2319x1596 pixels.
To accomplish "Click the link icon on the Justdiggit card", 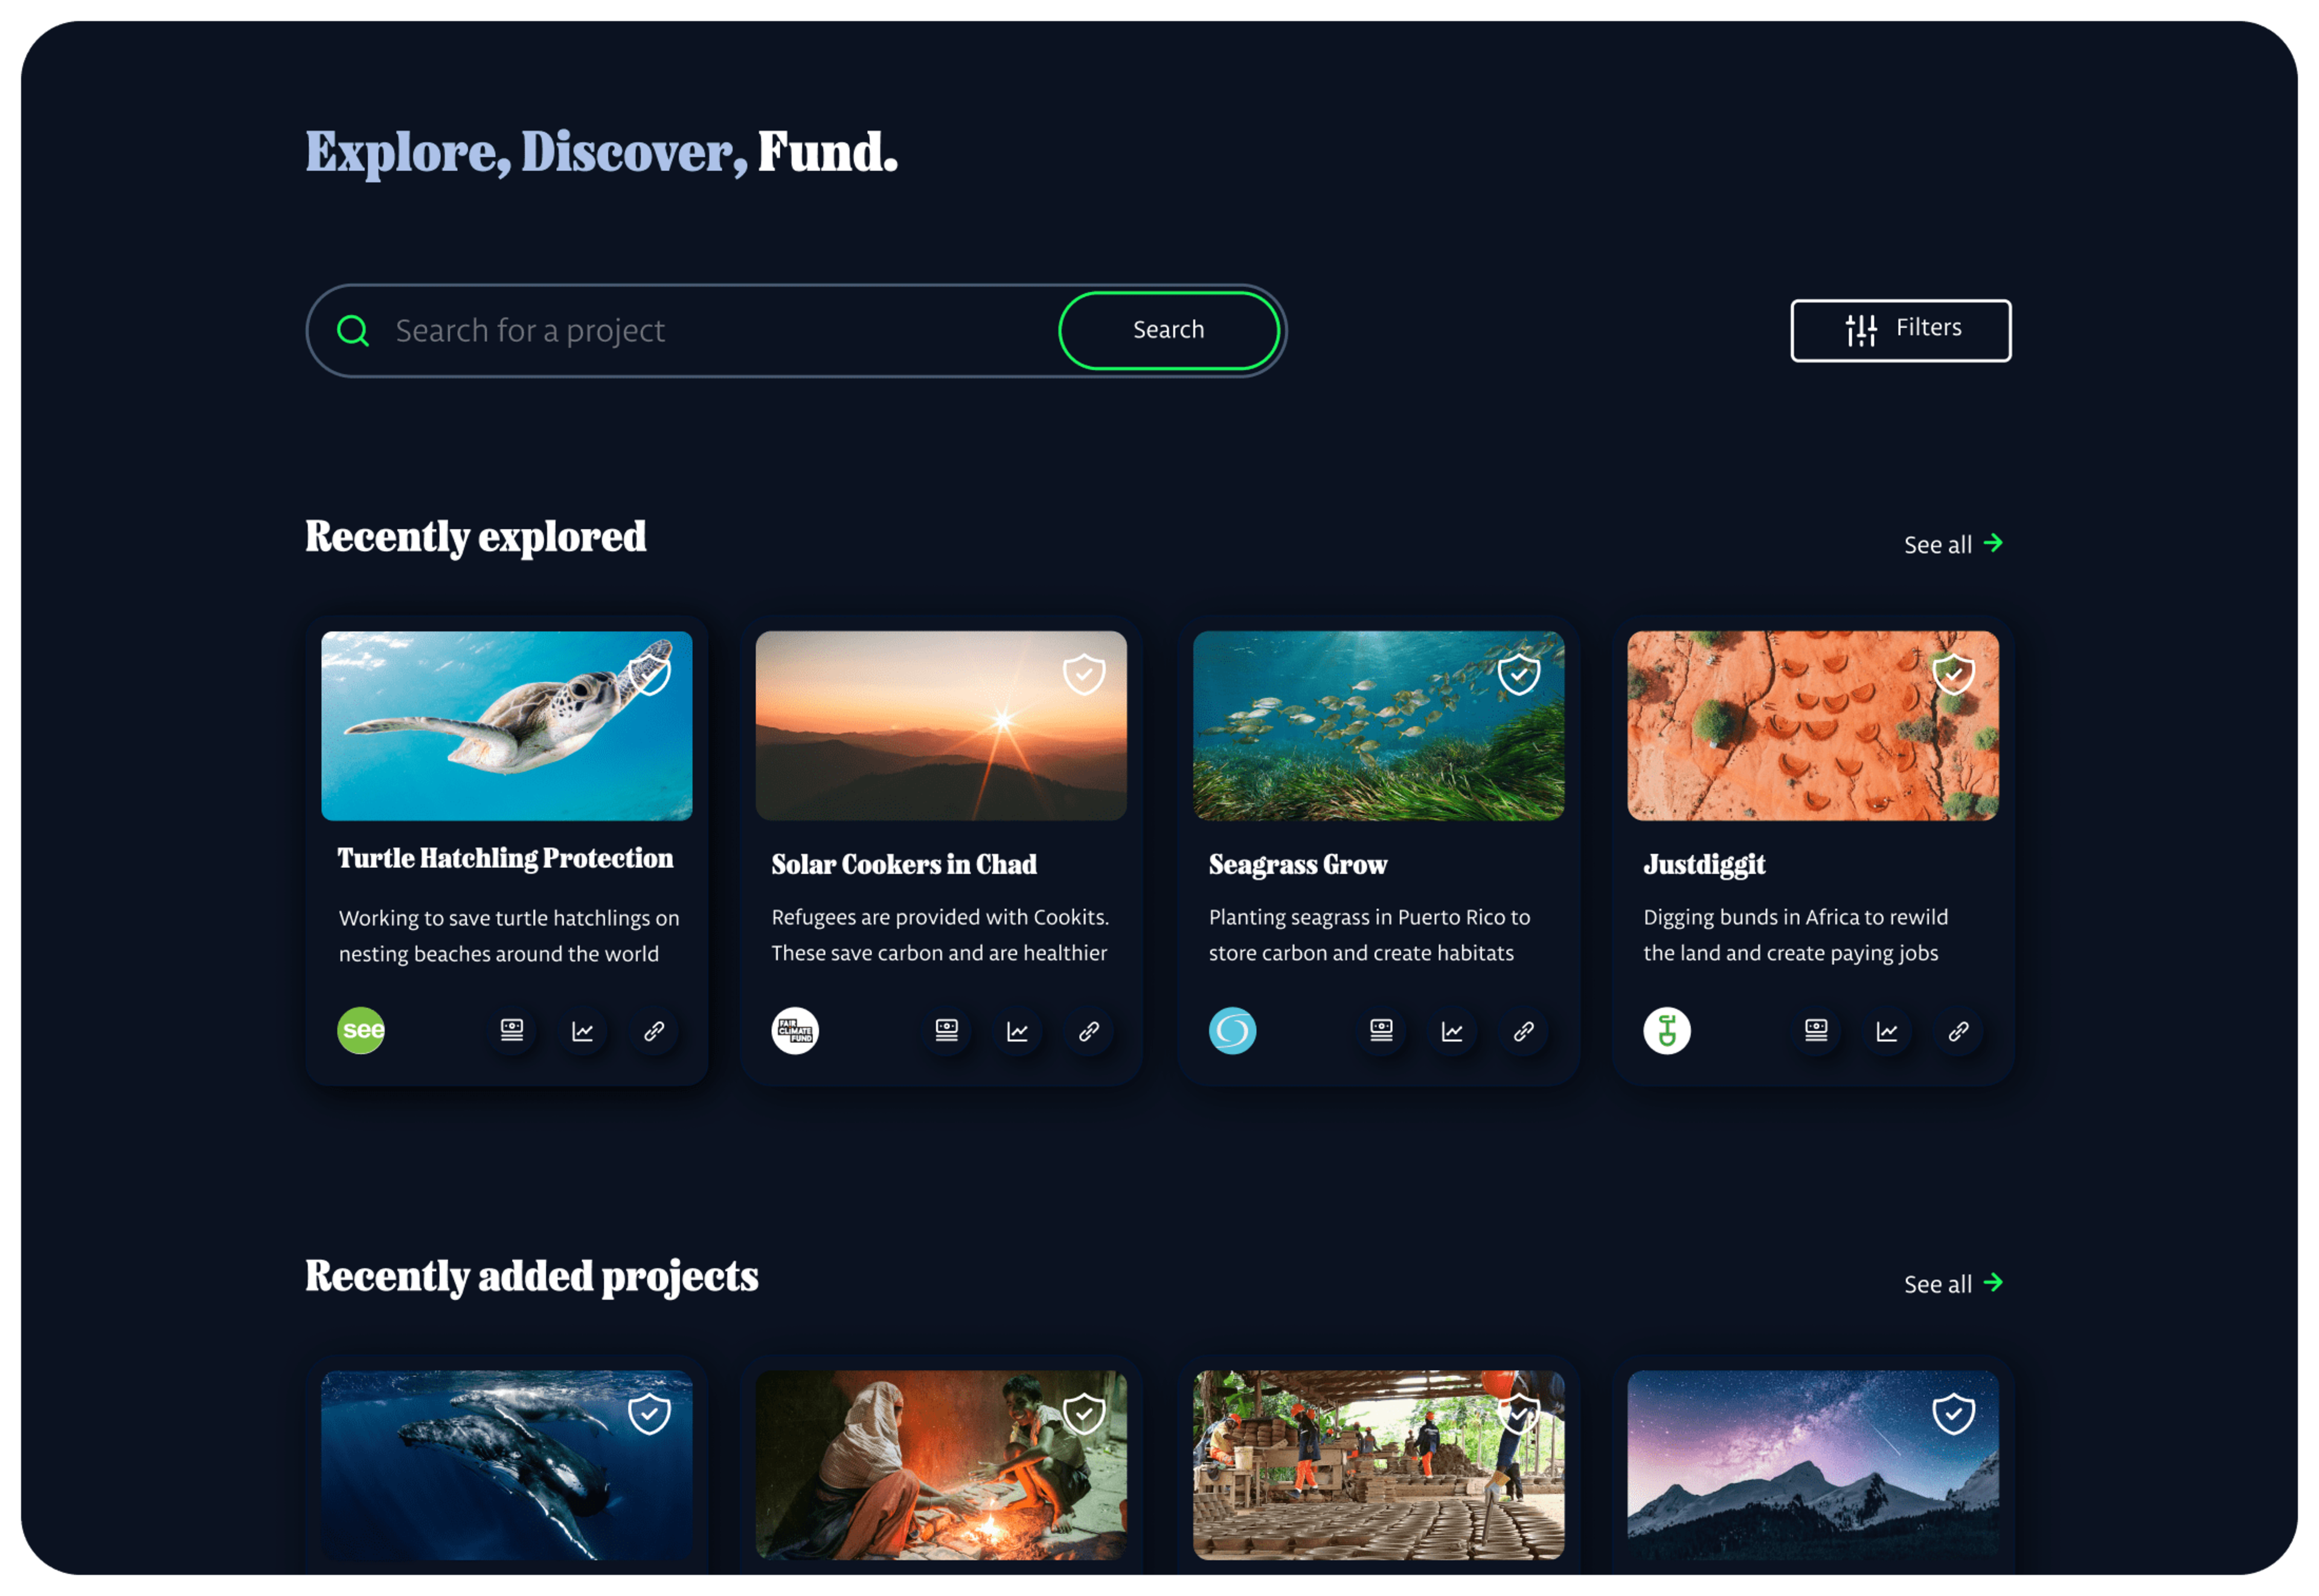I will click(1959, 1030).
